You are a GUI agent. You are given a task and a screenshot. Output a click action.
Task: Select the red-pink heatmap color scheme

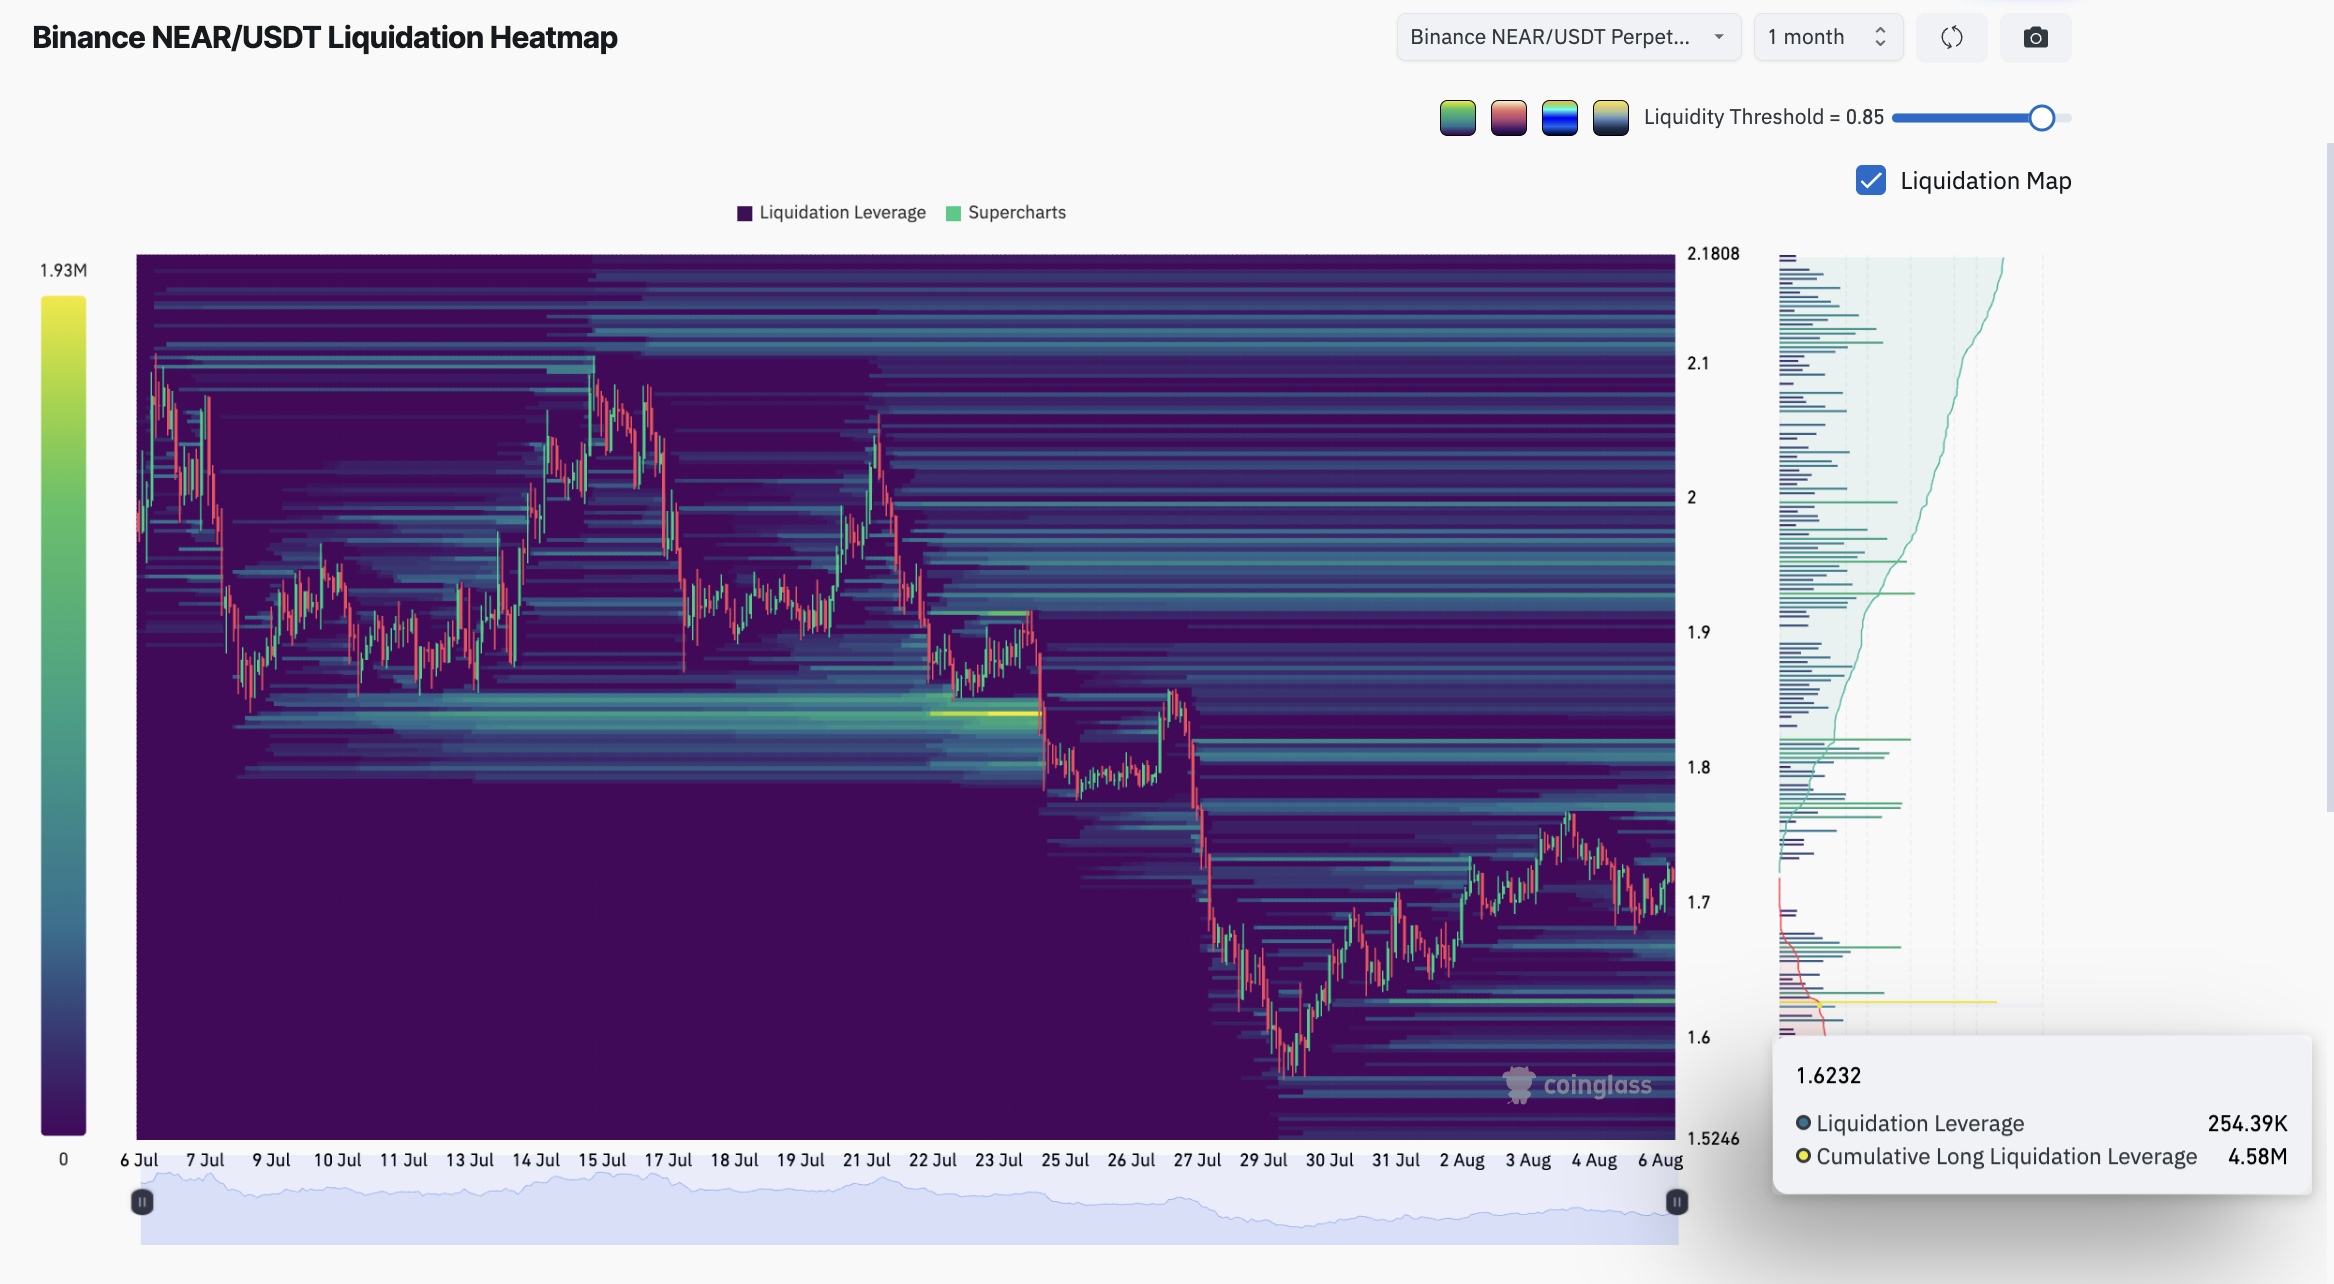click(x=1509, y=118)
